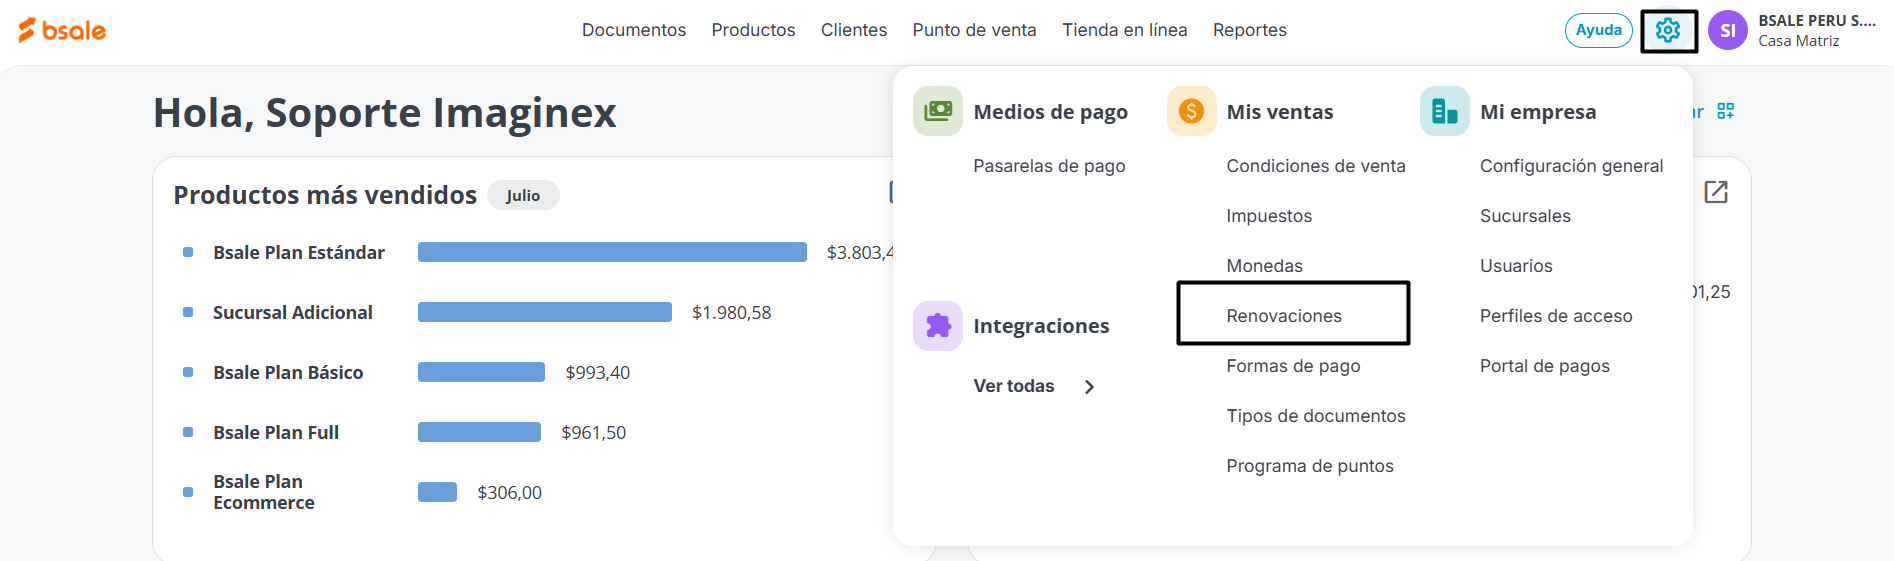Screen dimensions: 1894x561
Task: Click the Ayuda button
Action: click(1599, 30)
